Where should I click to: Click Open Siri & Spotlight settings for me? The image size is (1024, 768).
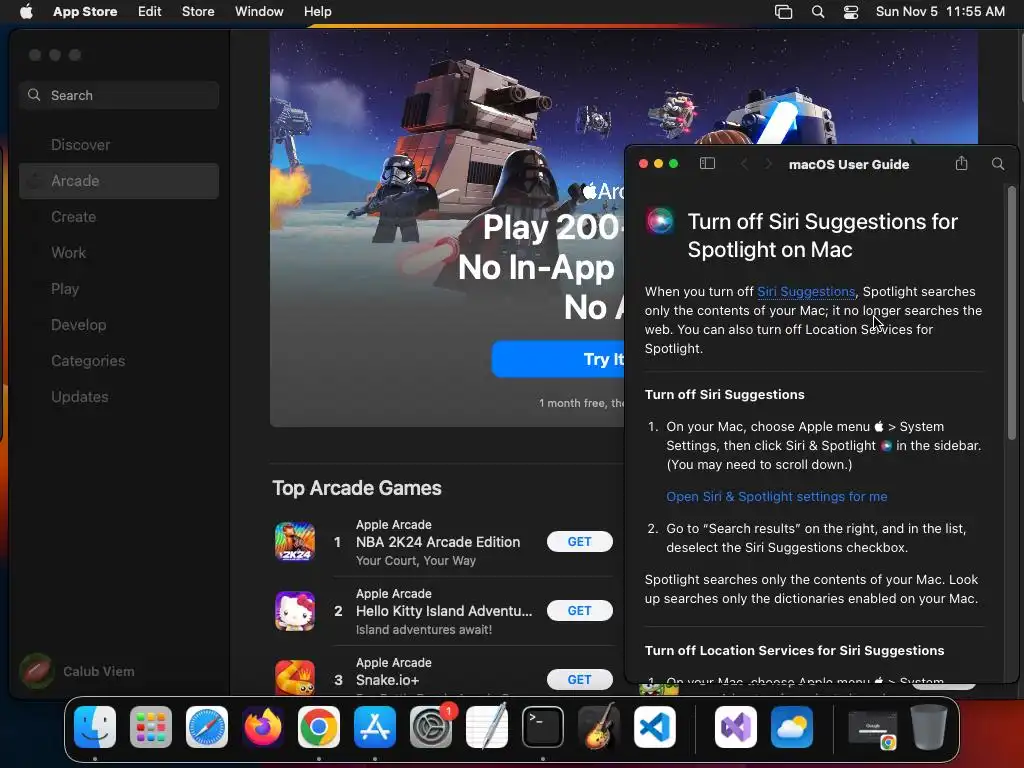[776, 496]
